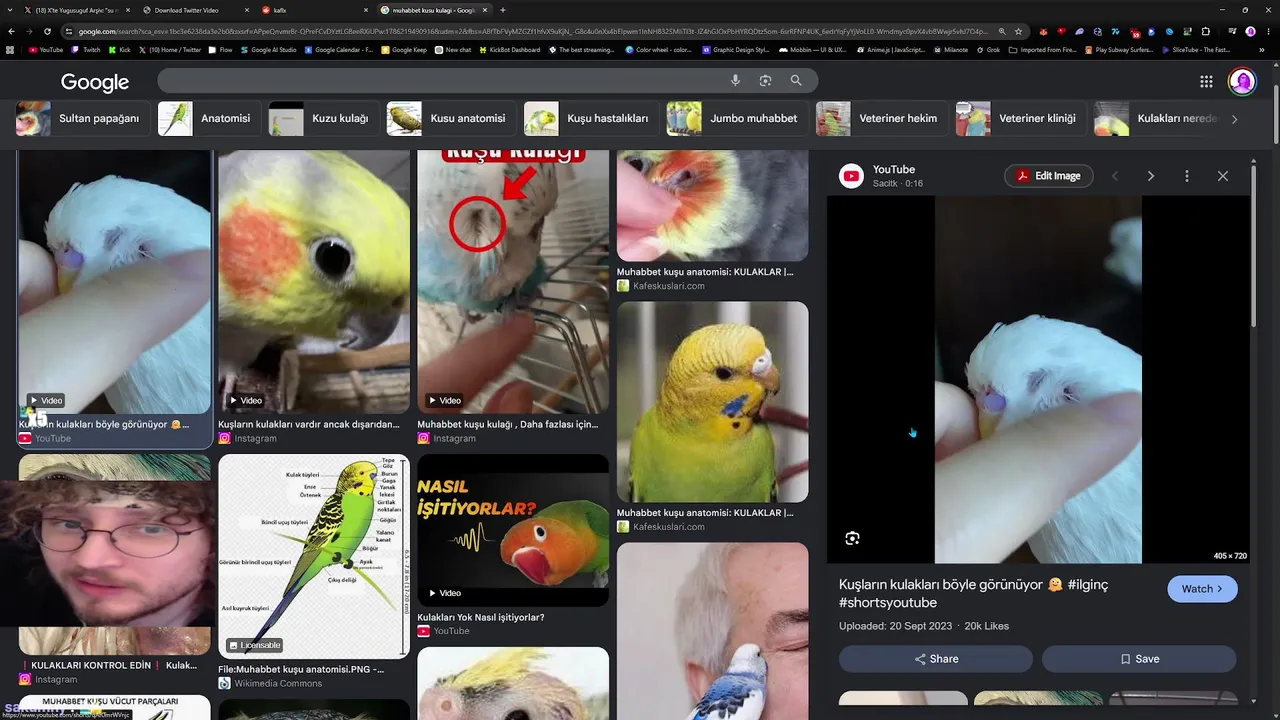Bookmark this page with the star icon
The width and height of the screenshot is (1280, 720).
[1019, 31]
